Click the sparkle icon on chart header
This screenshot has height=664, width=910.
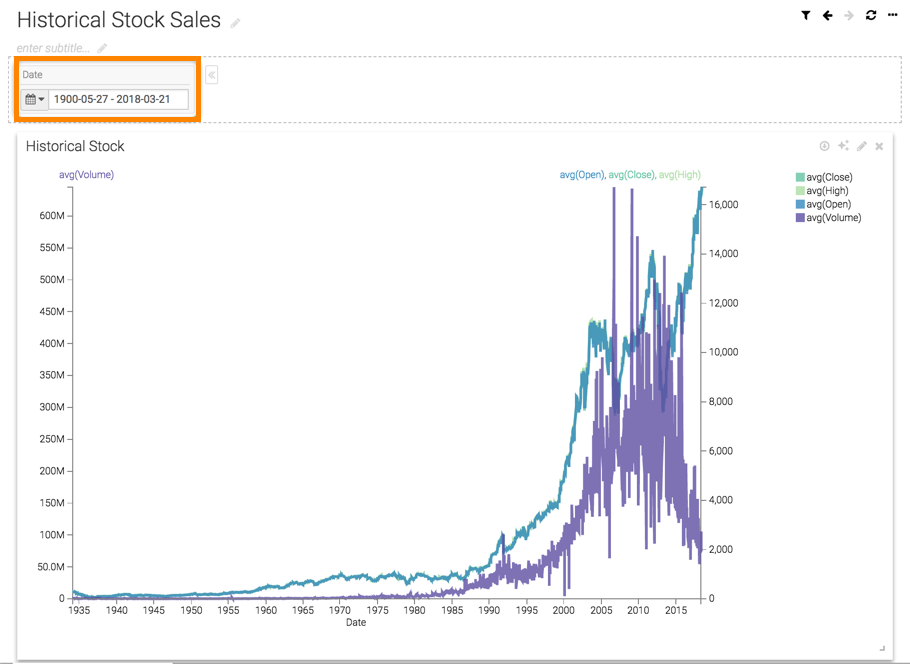pos(843,146)
